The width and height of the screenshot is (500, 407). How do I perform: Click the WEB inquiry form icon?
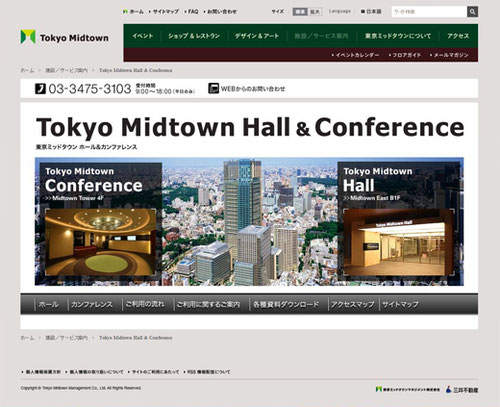click(213, 88)
